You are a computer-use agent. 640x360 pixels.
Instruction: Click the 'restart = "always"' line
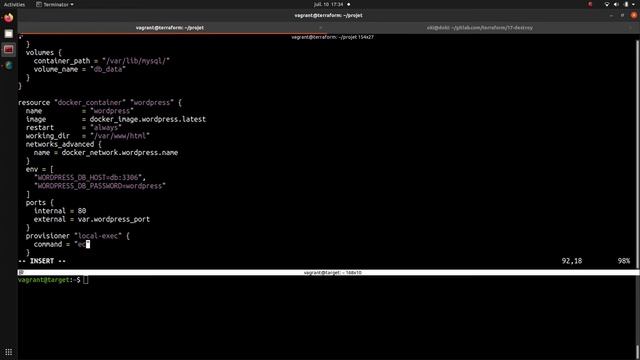click(73, 127)
